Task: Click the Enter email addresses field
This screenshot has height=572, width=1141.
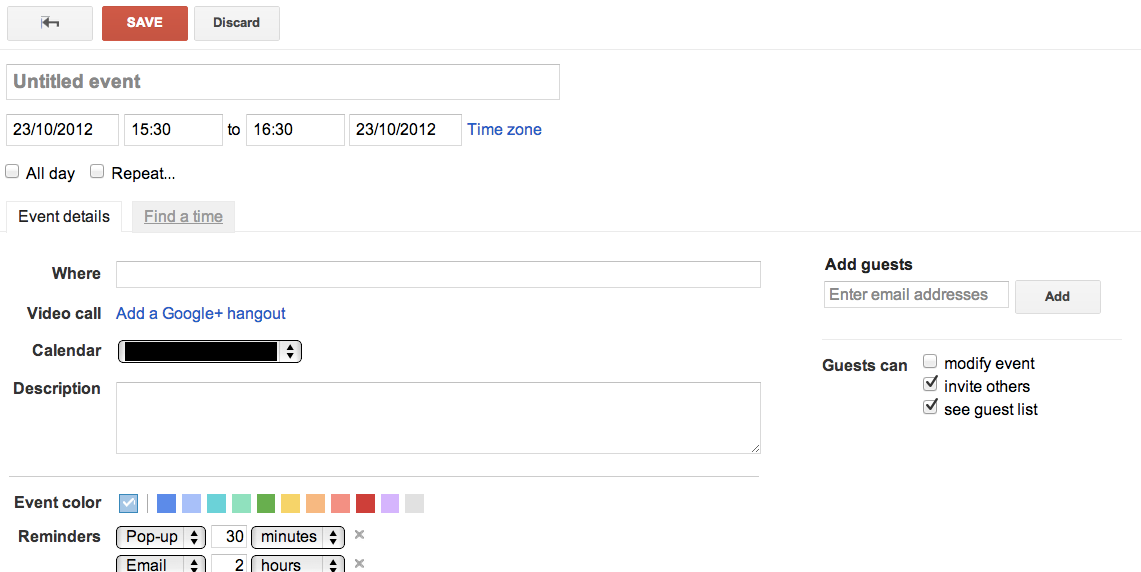Action: pos(916,295)
